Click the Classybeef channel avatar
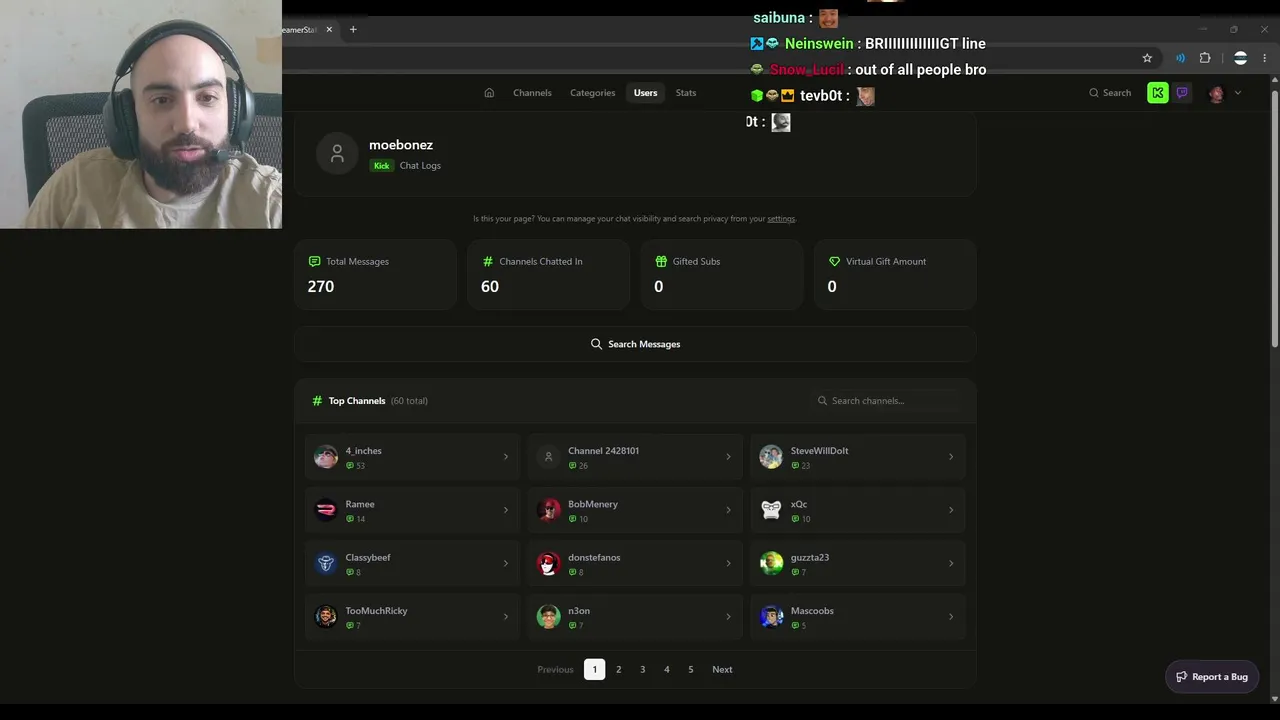 click(x=326, y=563)
